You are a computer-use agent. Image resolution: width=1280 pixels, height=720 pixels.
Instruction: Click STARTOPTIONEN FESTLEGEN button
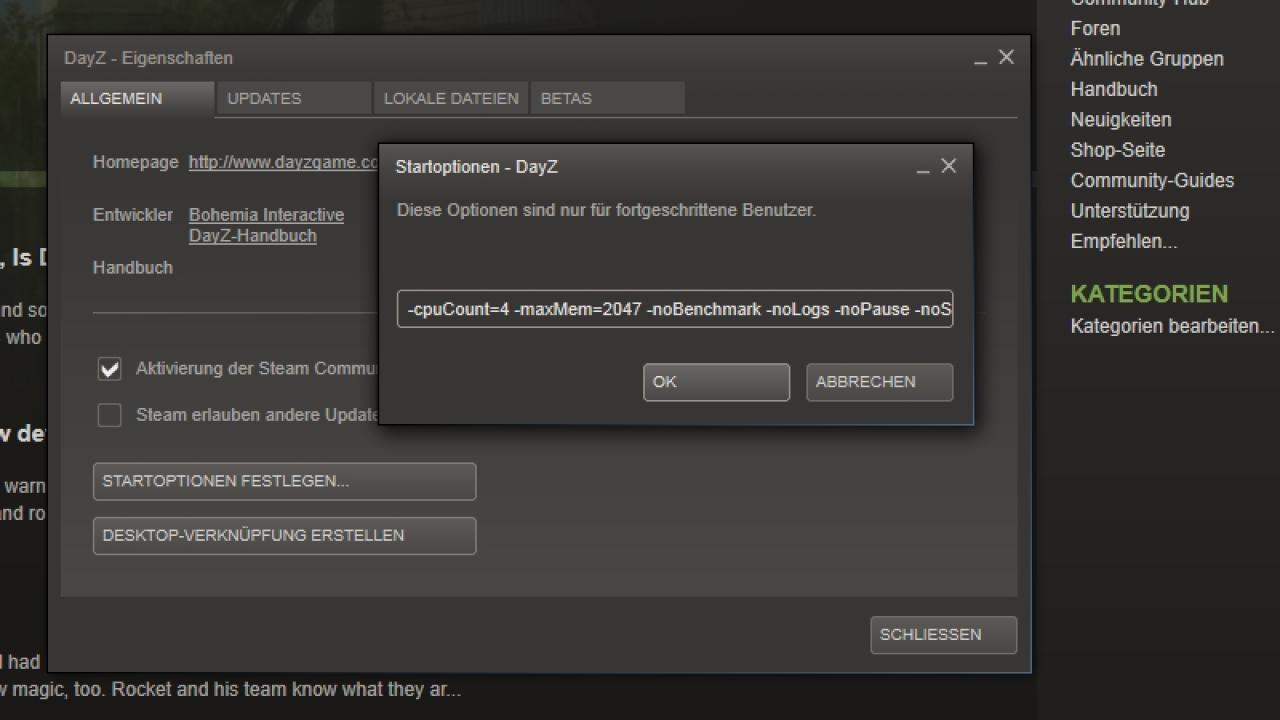pyautogui.click(x=284, y=481)
